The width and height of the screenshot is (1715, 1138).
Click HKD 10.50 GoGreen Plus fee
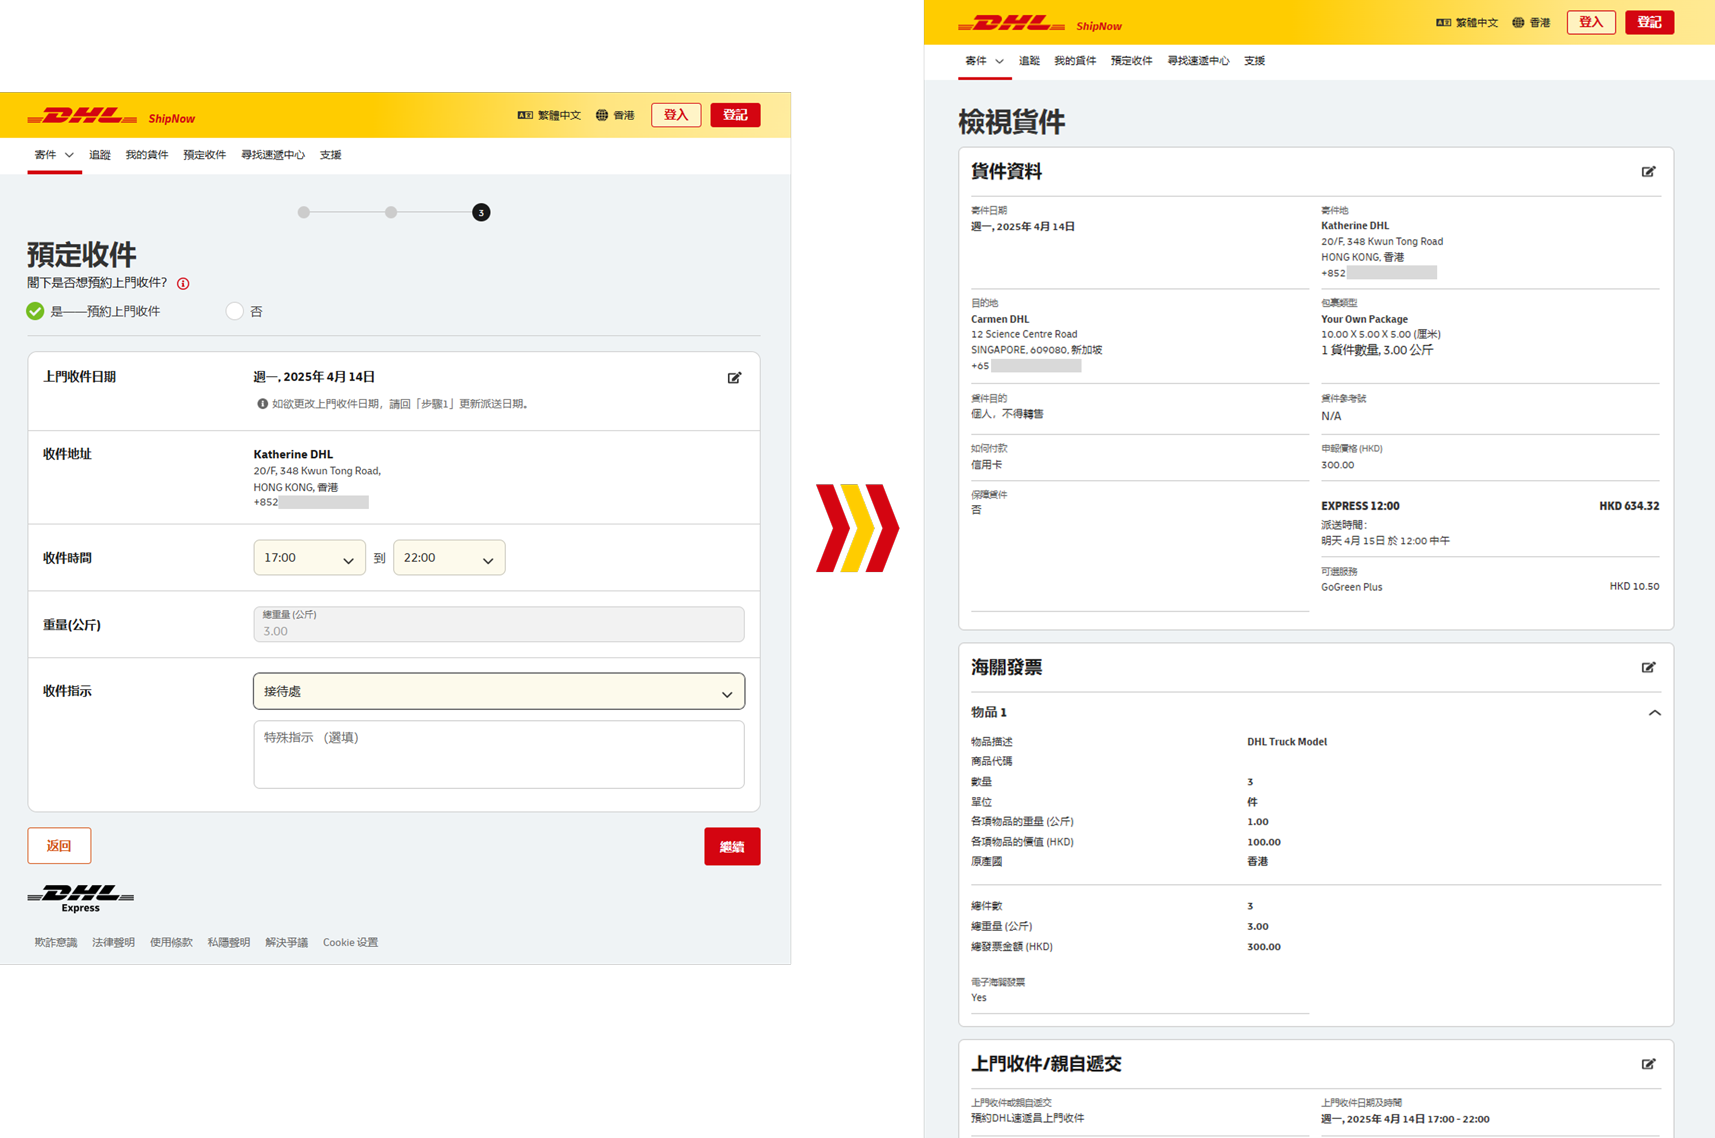pos(1634,586)
